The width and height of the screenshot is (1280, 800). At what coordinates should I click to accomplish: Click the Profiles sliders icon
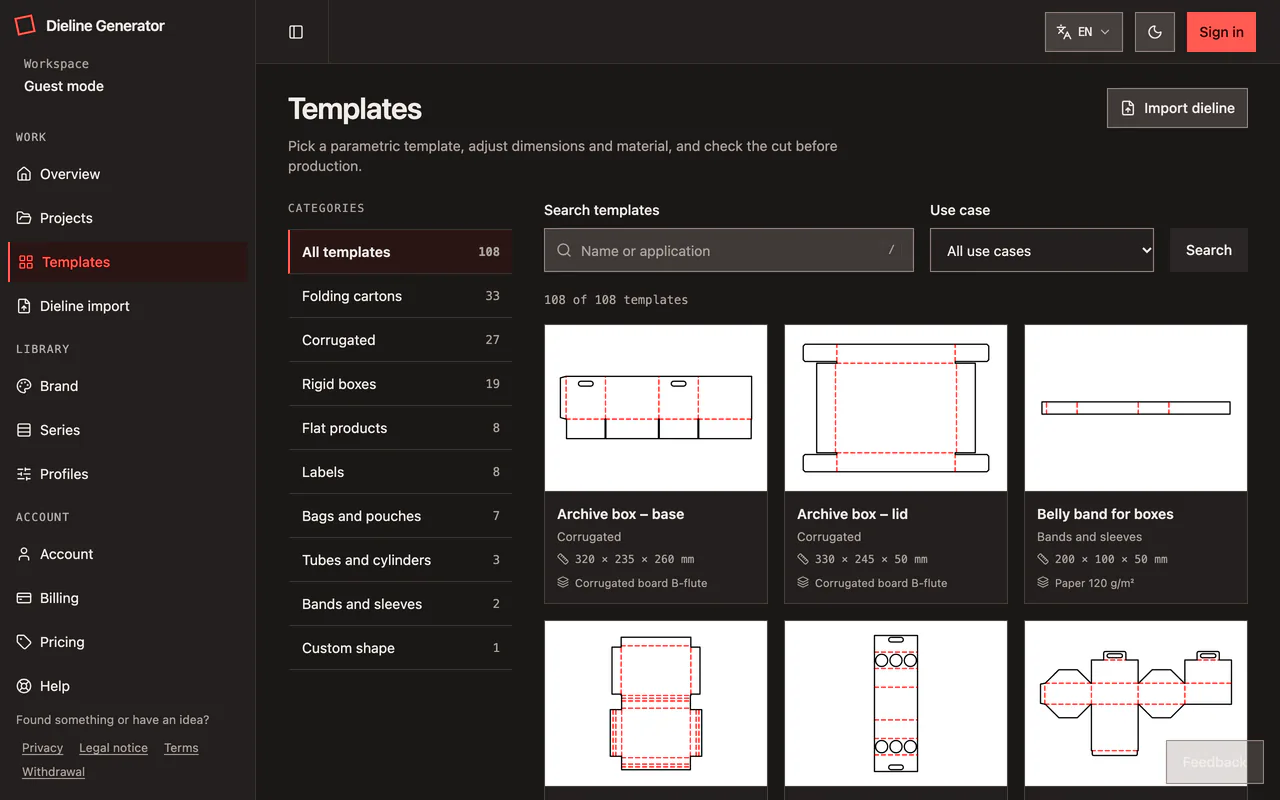tap(24, 474)
